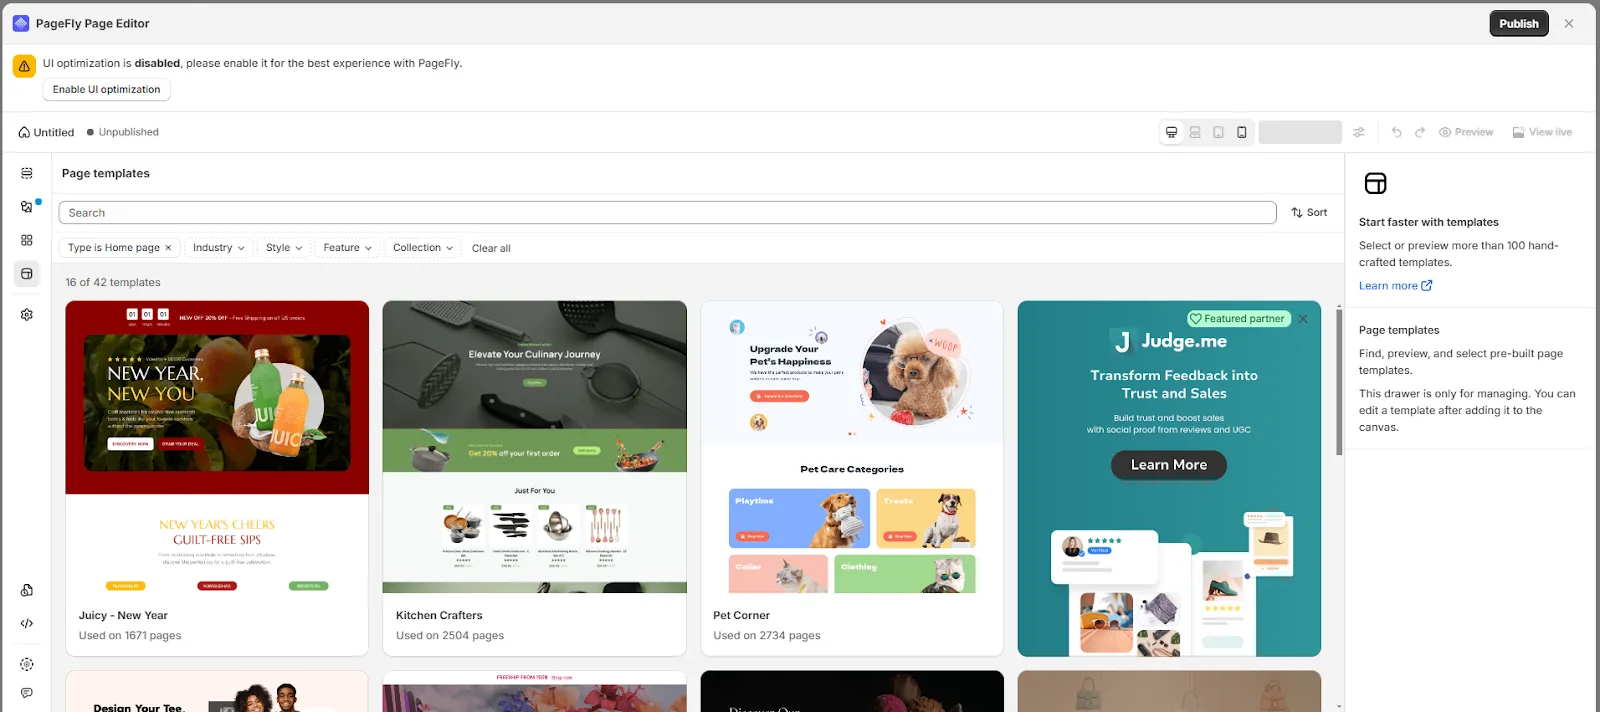Open the four-square grid icon in the sidebar
1600x712 pixels.
(27, 240)
